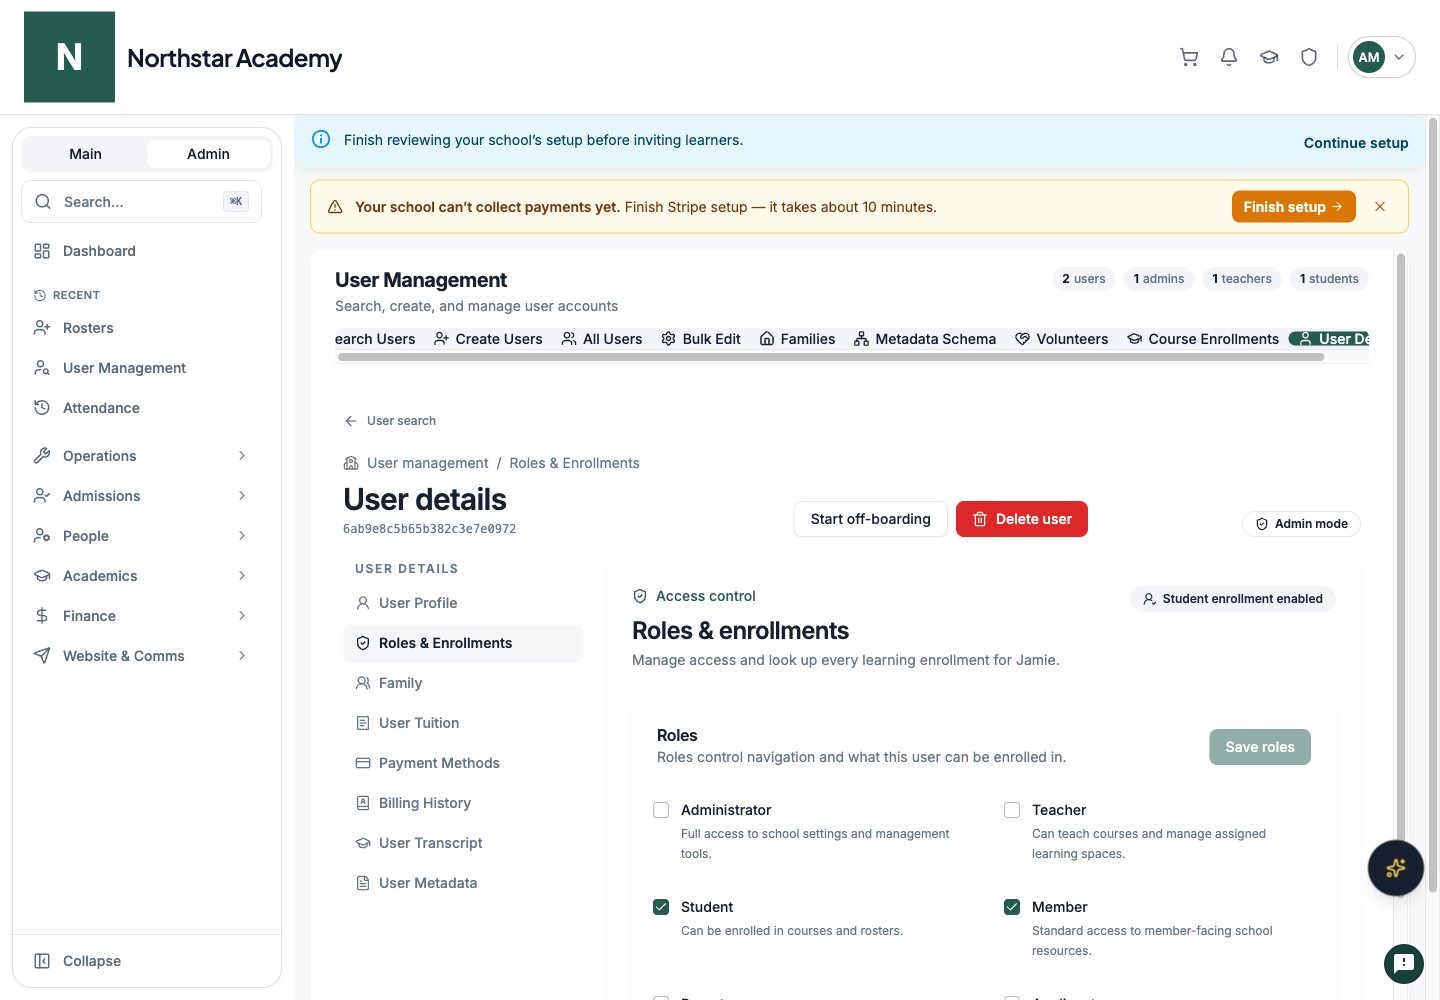Click the 2 users count badge
Screen dimensions: 1440x1000
tap(1083, 279)
